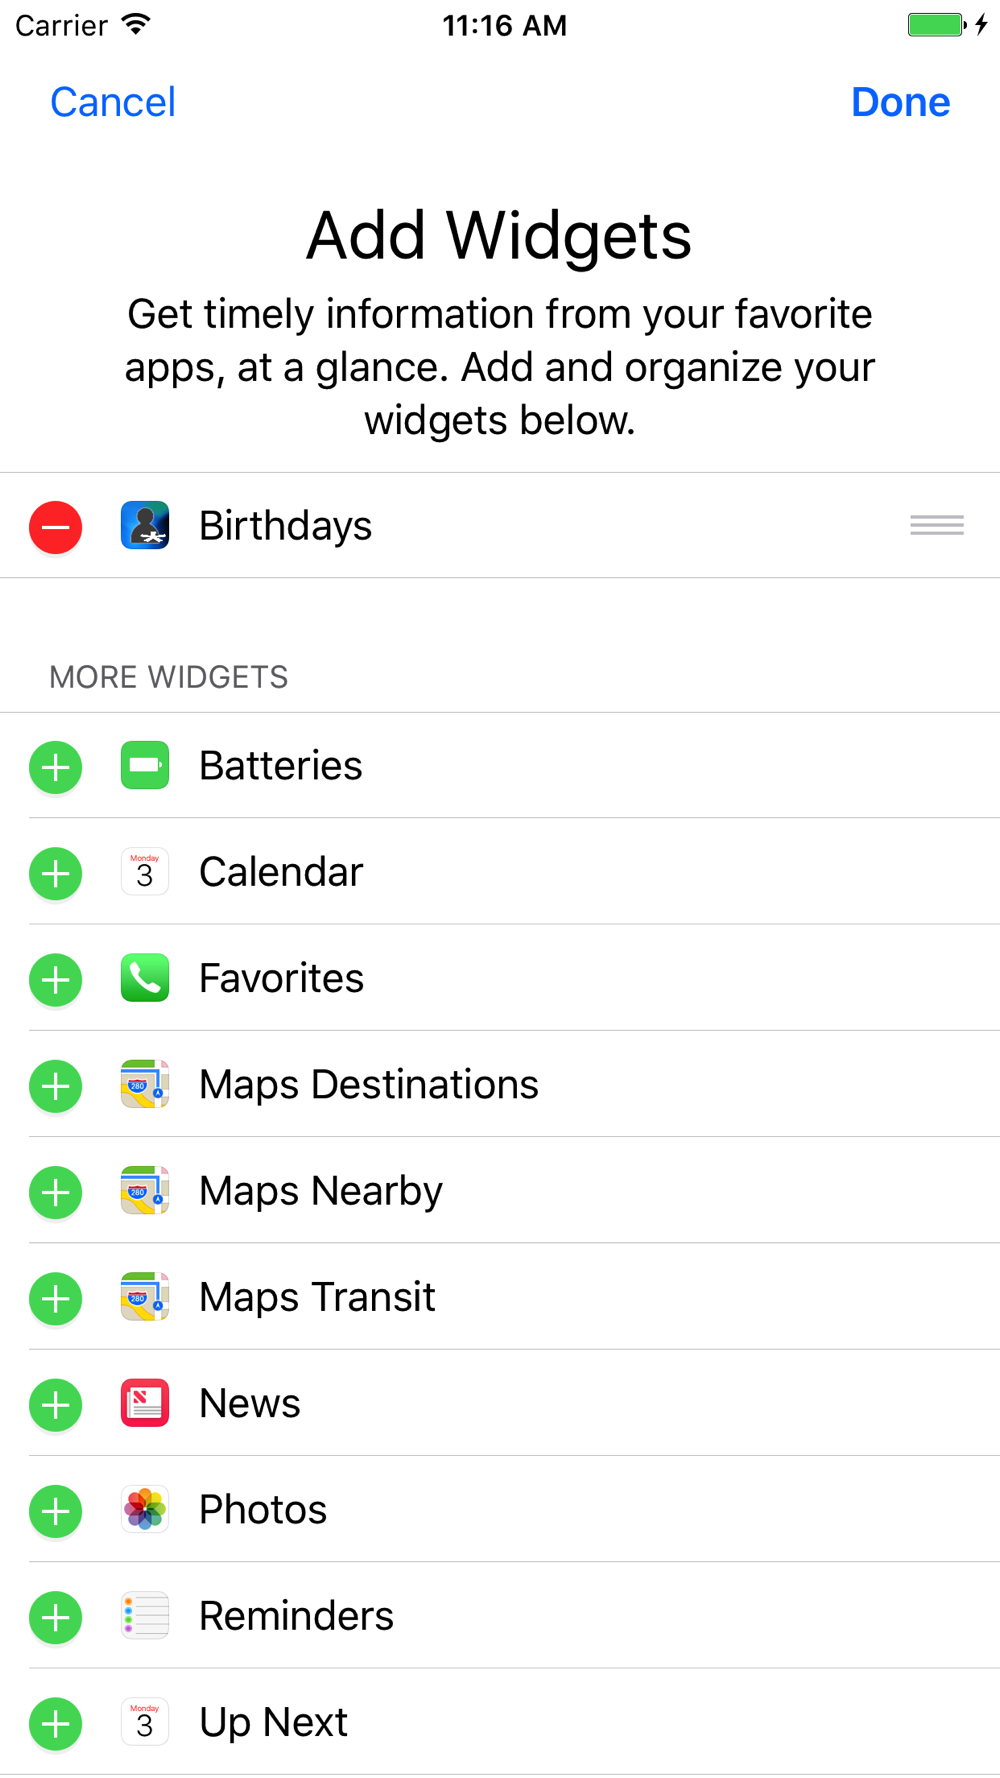Tap the Favorites phone icon
The width and height of the screenshot is (1000, 1778).
pos(145,978)
